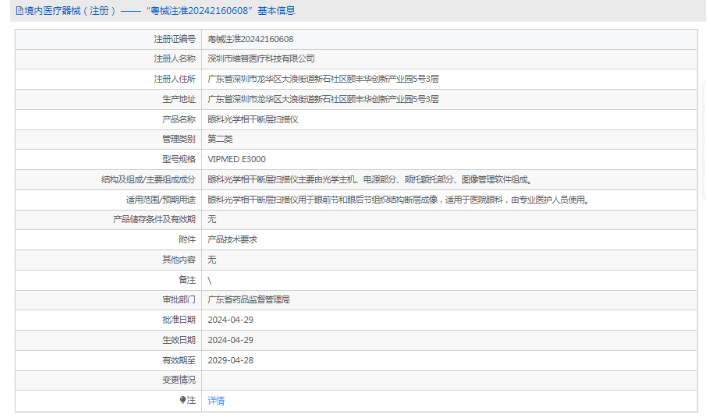
Task: Select the 结构及组成/主要组成成分 label
Action: pyautogui.click(x=148, y=179)
